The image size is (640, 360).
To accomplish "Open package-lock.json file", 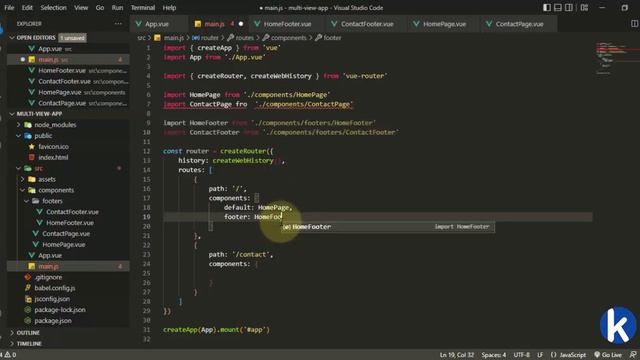I will pos(60,310).
